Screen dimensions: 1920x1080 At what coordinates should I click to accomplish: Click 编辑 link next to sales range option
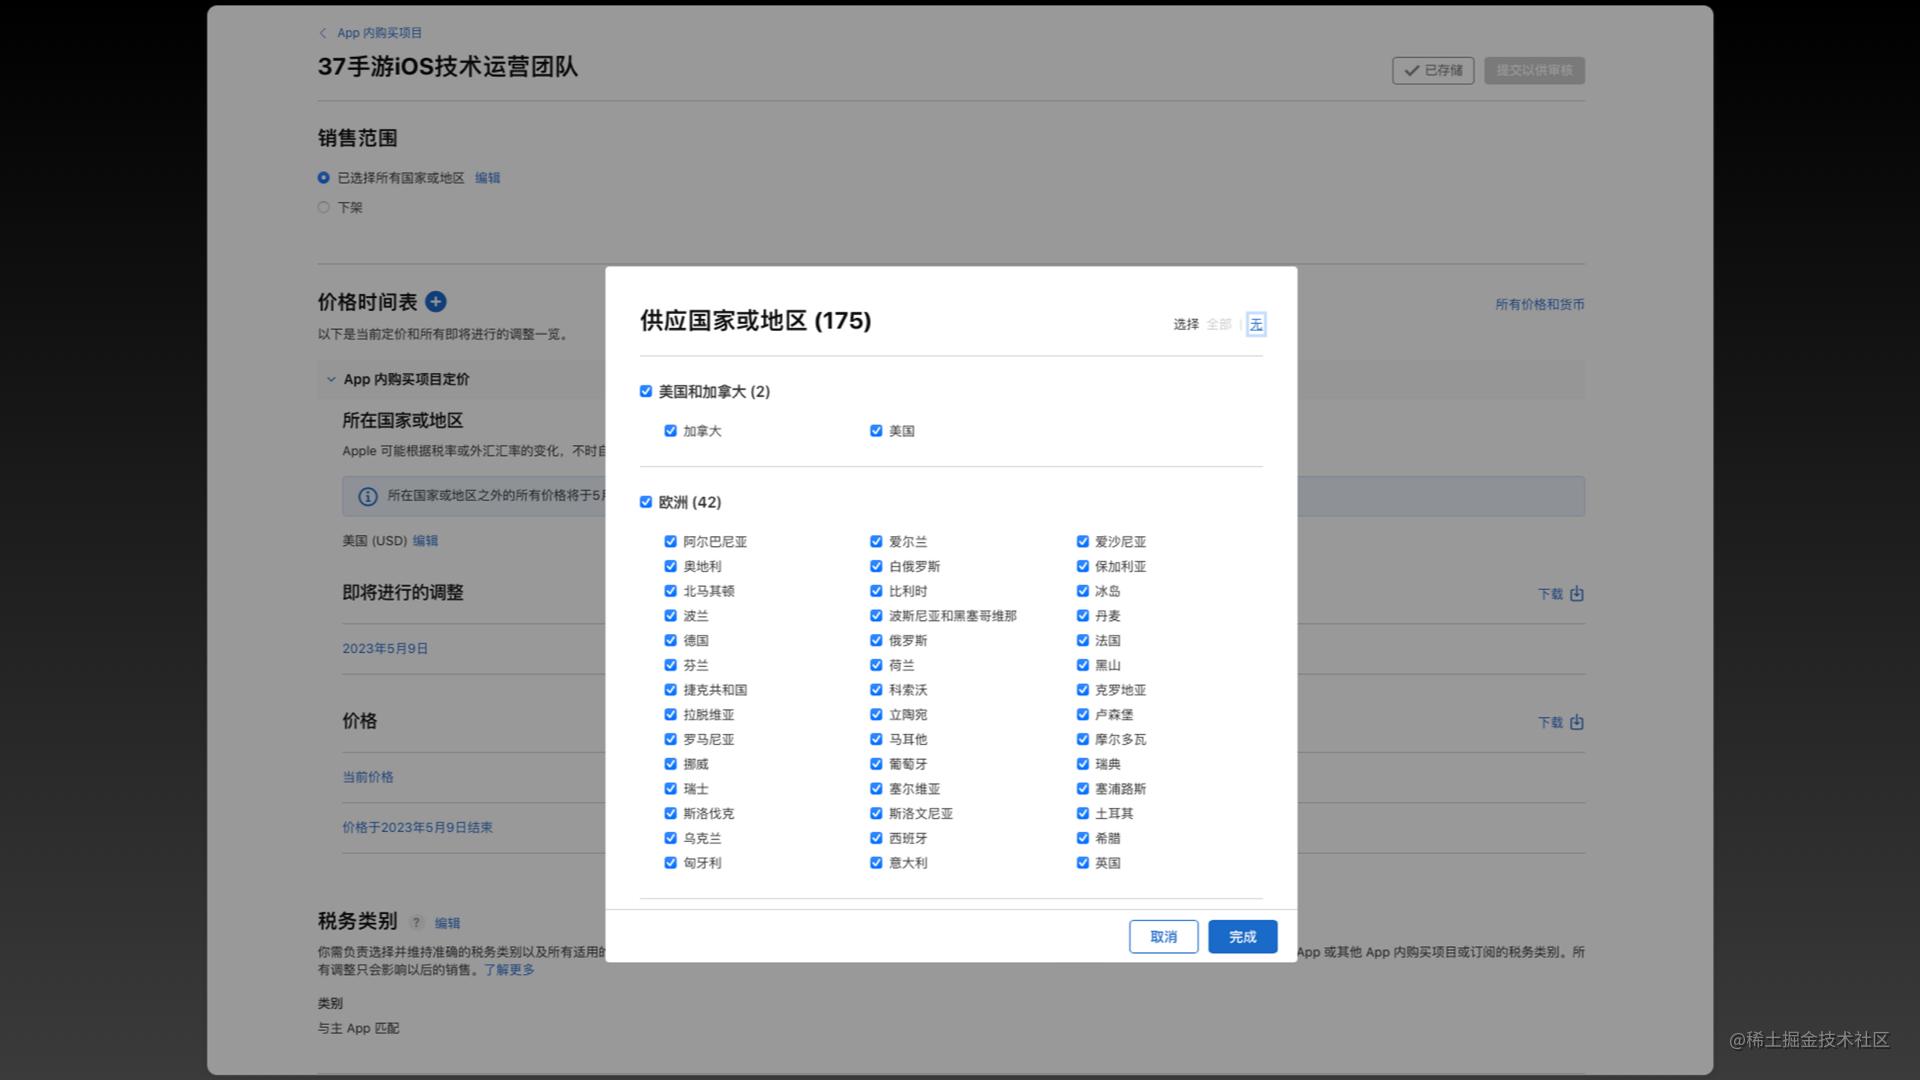click(487, 178)
